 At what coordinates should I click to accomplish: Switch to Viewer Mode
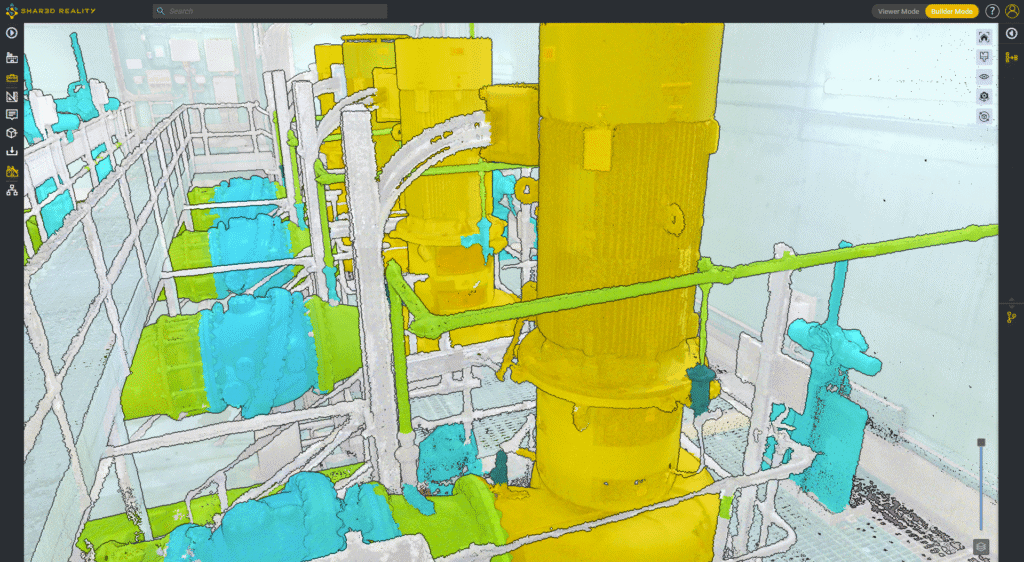(897, 11)
